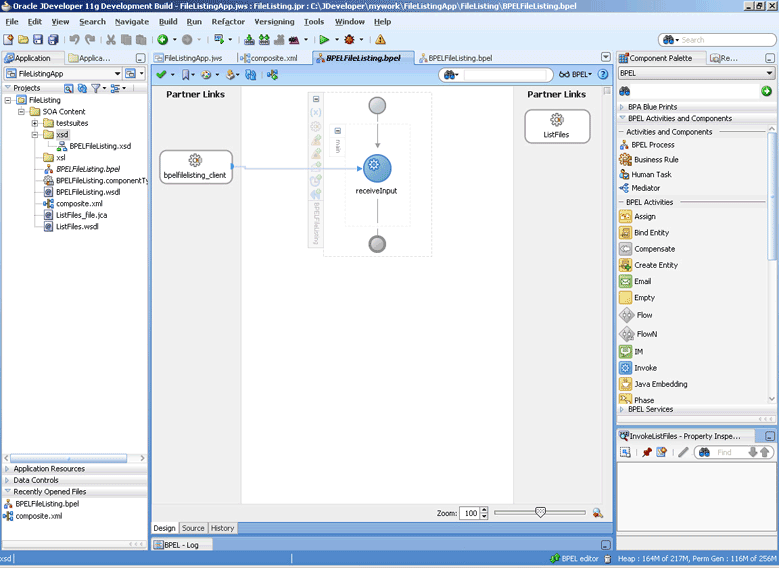The width and height of the screenshot is (779, 568).
Task: Open composite.xml from Recently Opened Files
Action: [x=39, y=516]
